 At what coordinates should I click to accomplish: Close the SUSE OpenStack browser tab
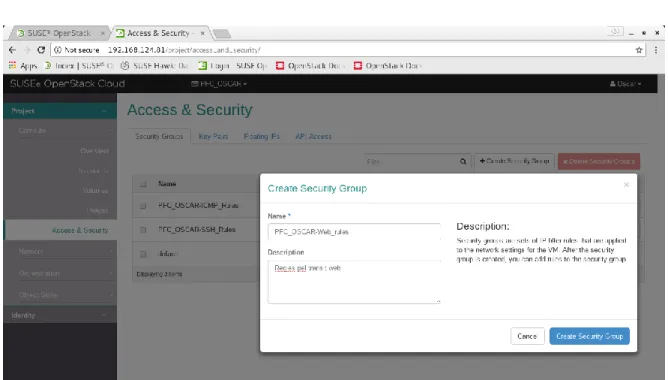tap(103, 33)
